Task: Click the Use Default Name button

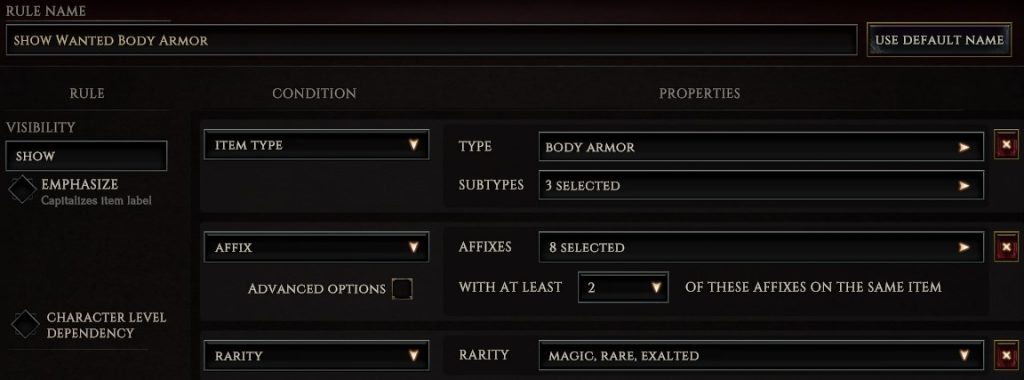Action: pyautogui.click(x=938, y=40)
